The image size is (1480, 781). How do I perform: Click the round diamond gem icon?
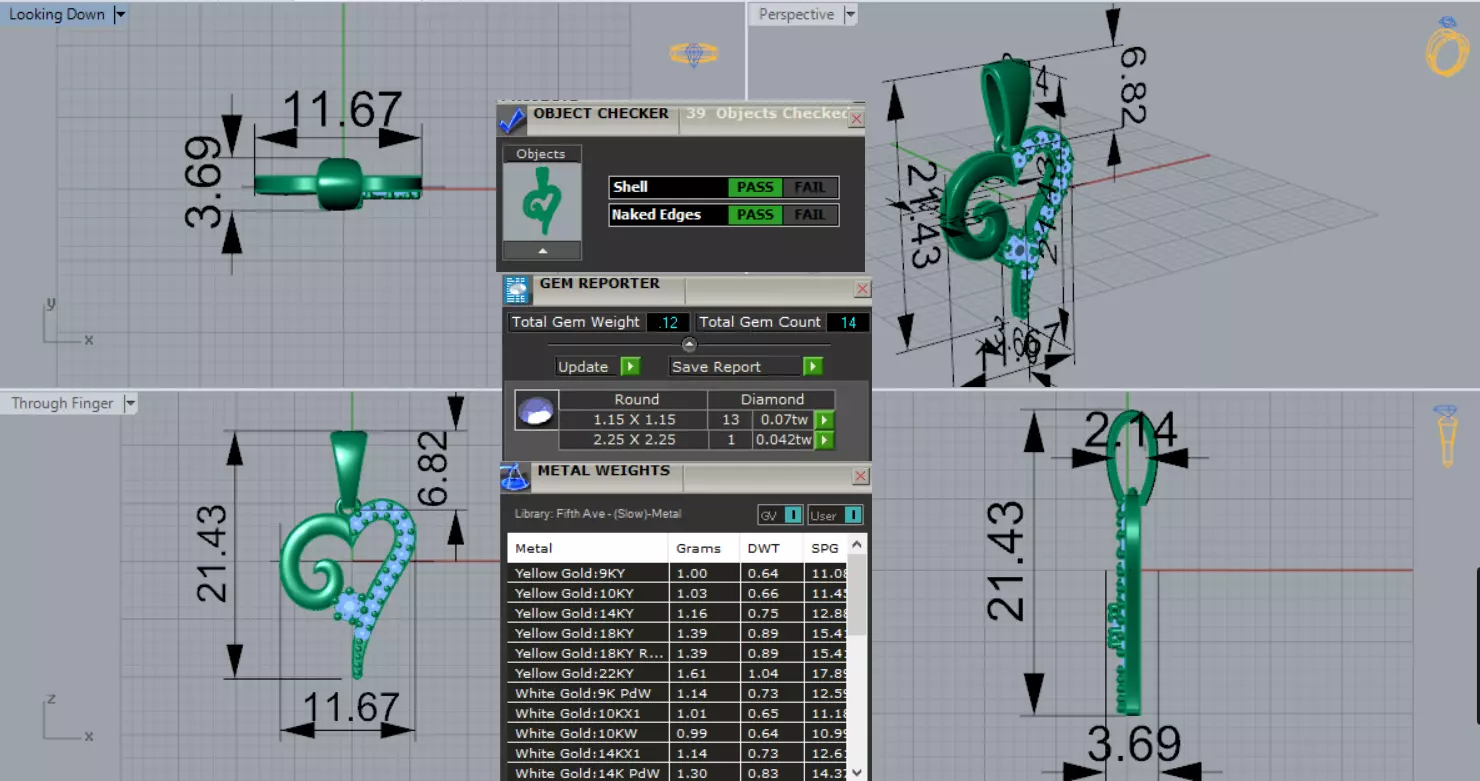click(537, 410)
